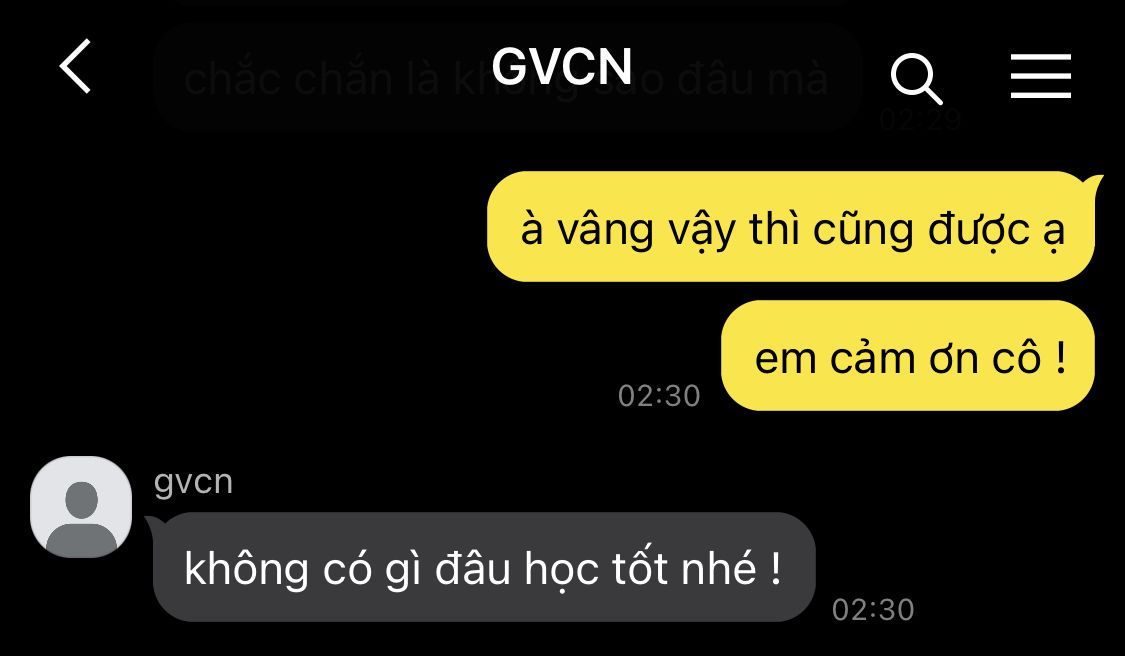The image size is (1125, 656).
Task: Open the GVCN chat title
Action: tap(562, 66)
